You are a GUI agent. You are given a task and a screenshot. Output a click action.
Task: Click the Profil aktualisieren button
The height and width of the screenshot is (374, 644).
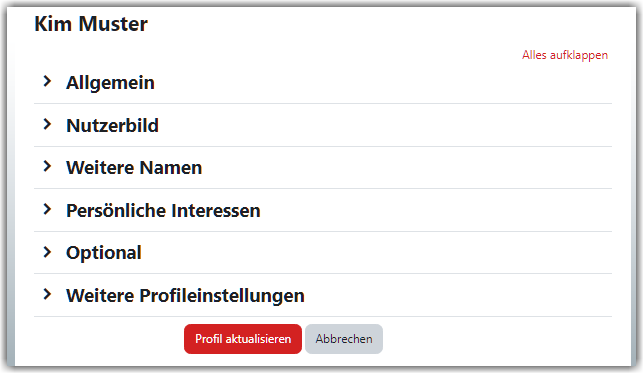coord(243,339)
